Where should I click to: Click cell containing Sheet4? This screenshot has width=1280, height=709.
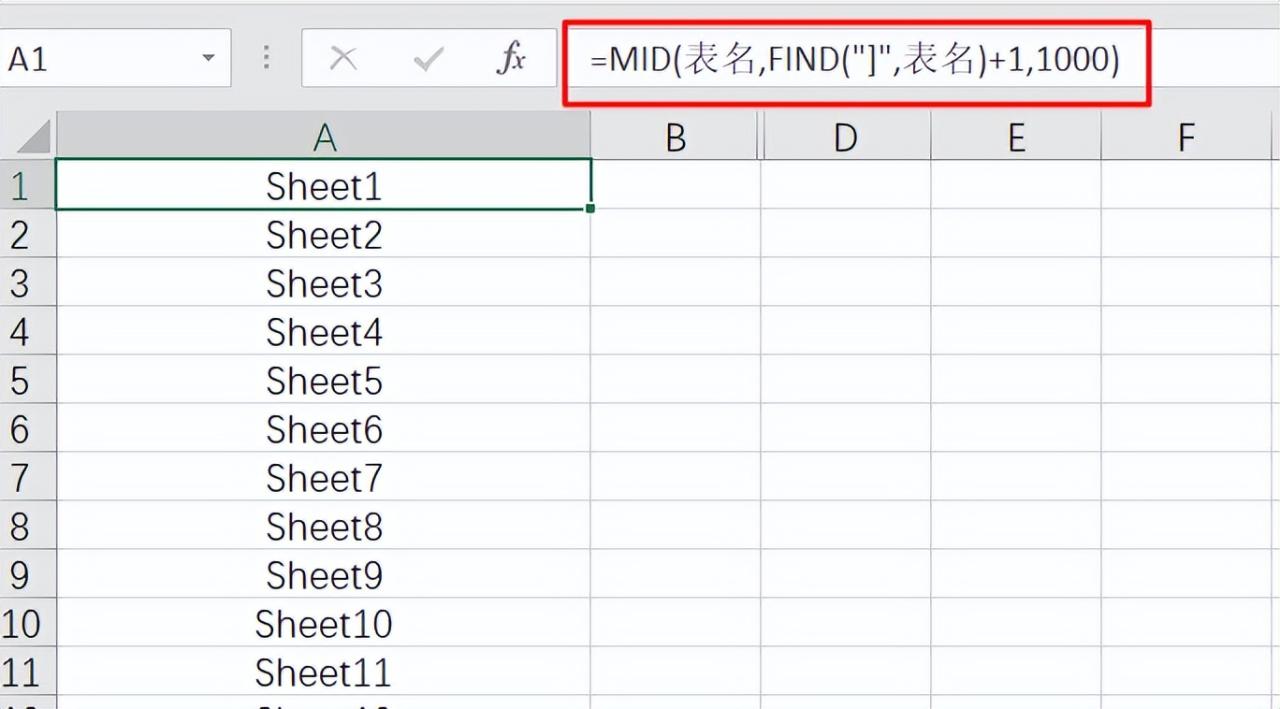324,331
